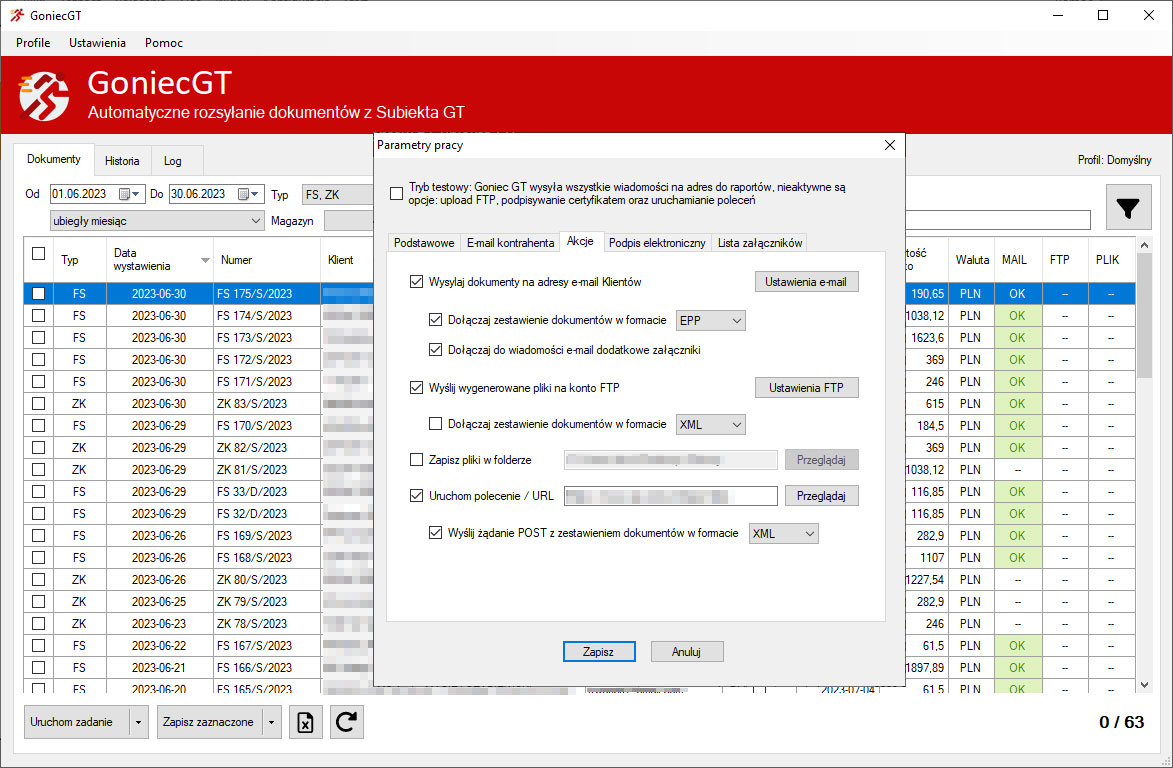Close the Parametry pracy dialog
Screen dimensions: 1173x768
(889, 145)
